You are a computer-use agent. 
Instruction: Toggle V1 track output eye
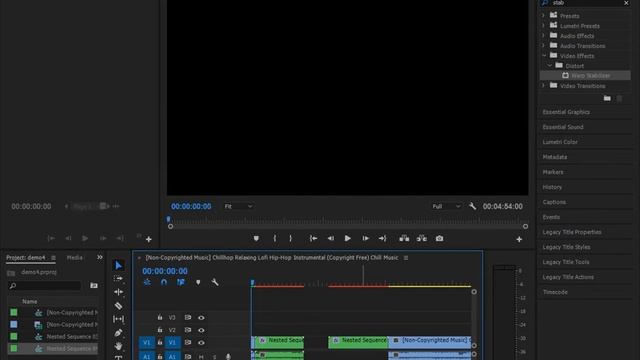point(201,343)
